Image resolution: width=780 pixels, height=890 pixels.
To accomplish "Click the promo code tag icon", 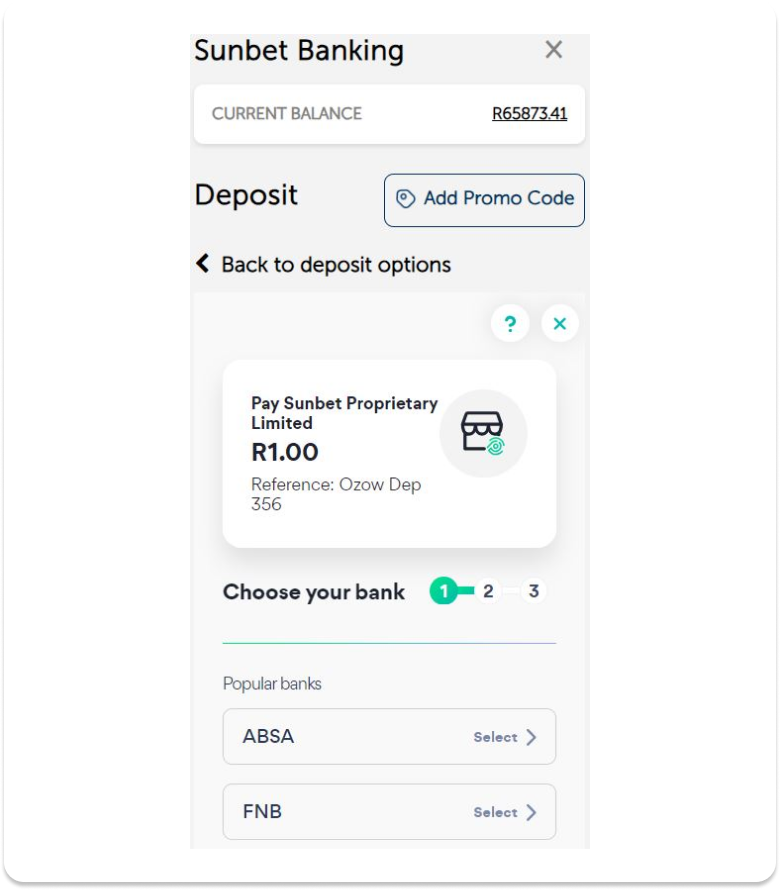I will 405,199.
